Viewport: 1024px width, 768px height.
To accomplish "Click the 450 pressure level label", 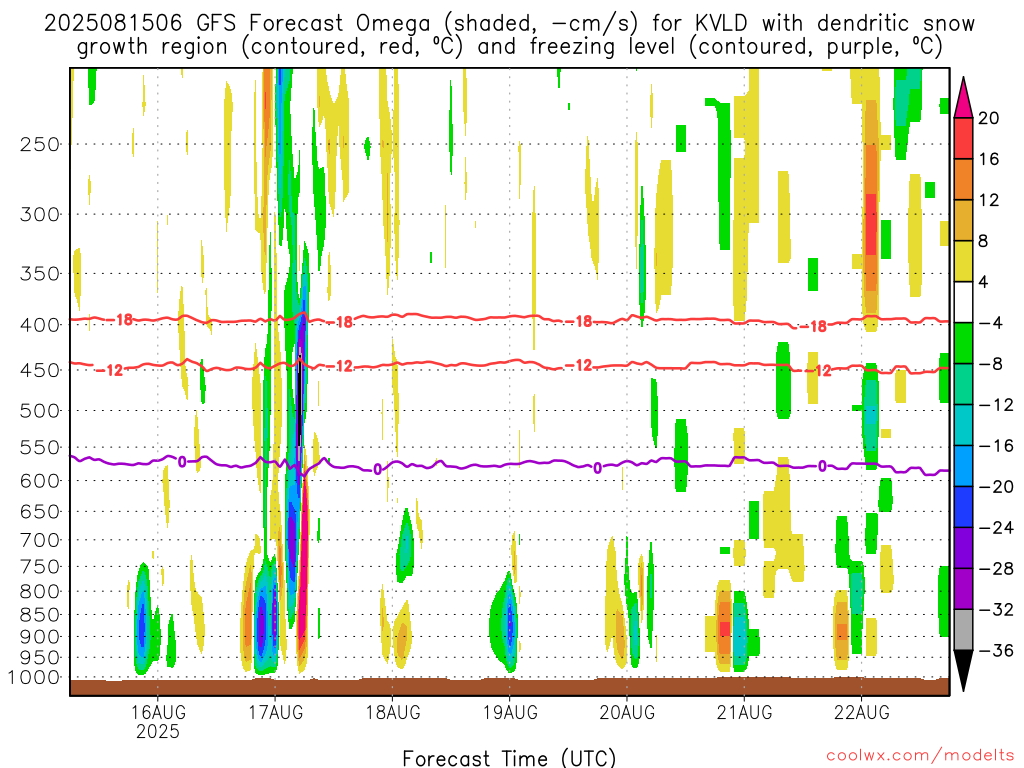I will point(40,370).
